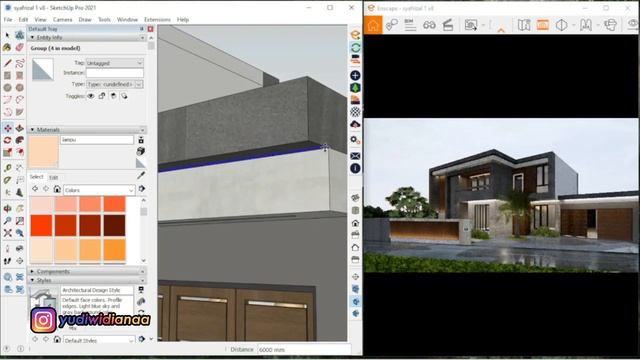This screenshot has height=360, width=640.
Task: Pick the dark brown color swatch
Action: [x=114, y=225]
